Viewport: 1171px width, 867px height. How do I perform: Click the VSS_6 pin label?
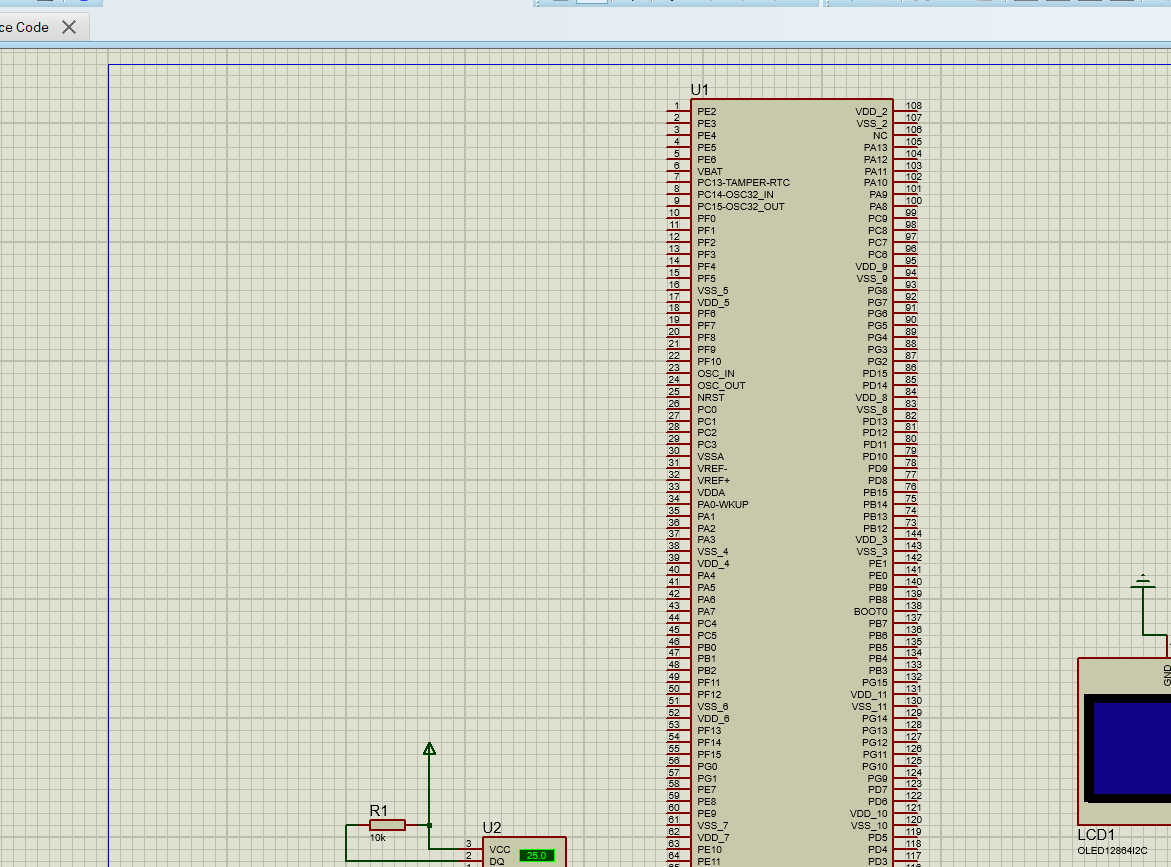pos(713,706)
